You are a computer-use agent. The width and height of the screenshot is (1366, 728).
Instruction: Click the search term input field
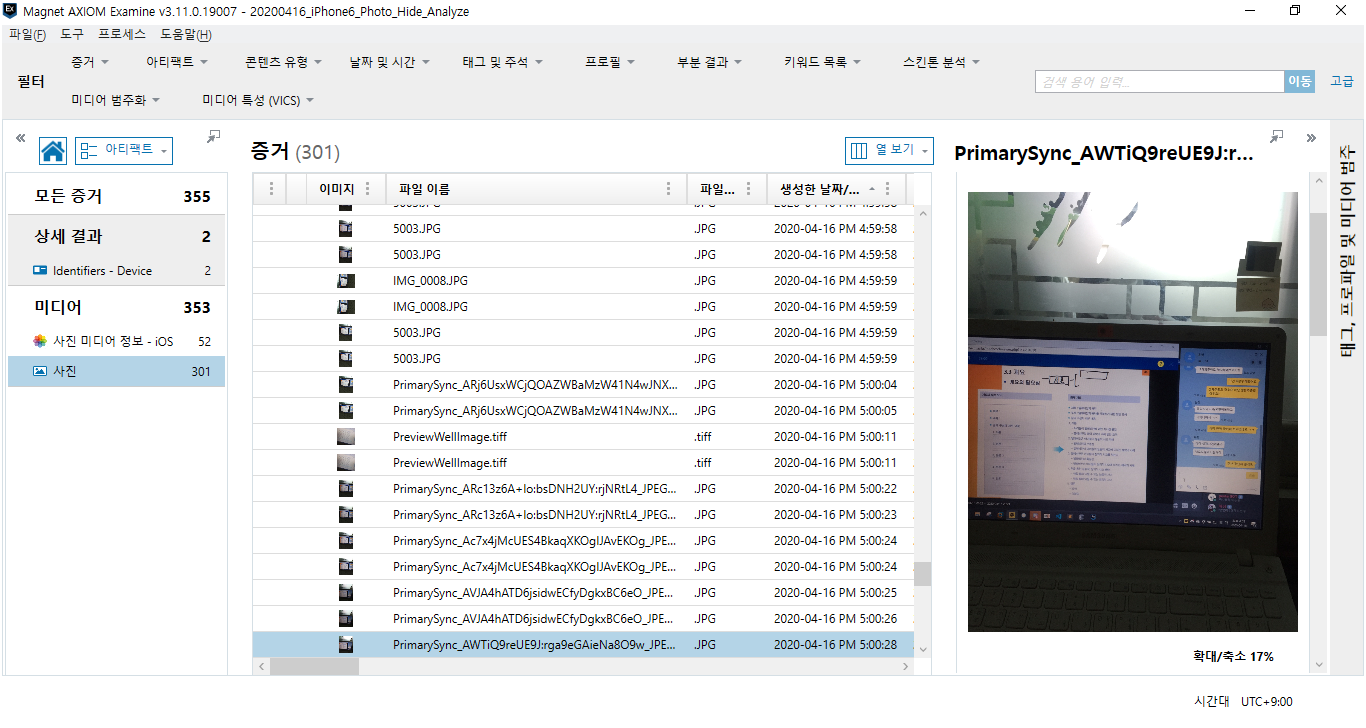(1159, 82)
